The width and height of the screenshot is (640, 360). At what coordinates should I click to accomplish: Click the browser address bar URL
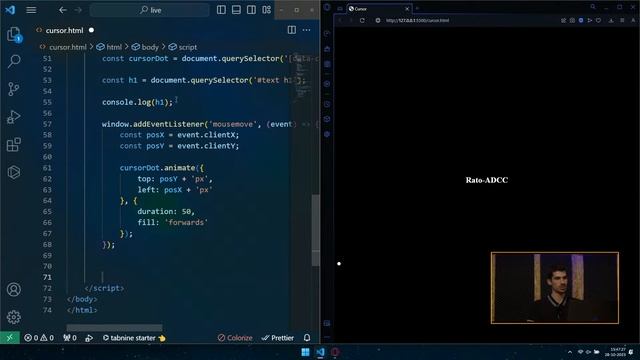click(418, 20)
